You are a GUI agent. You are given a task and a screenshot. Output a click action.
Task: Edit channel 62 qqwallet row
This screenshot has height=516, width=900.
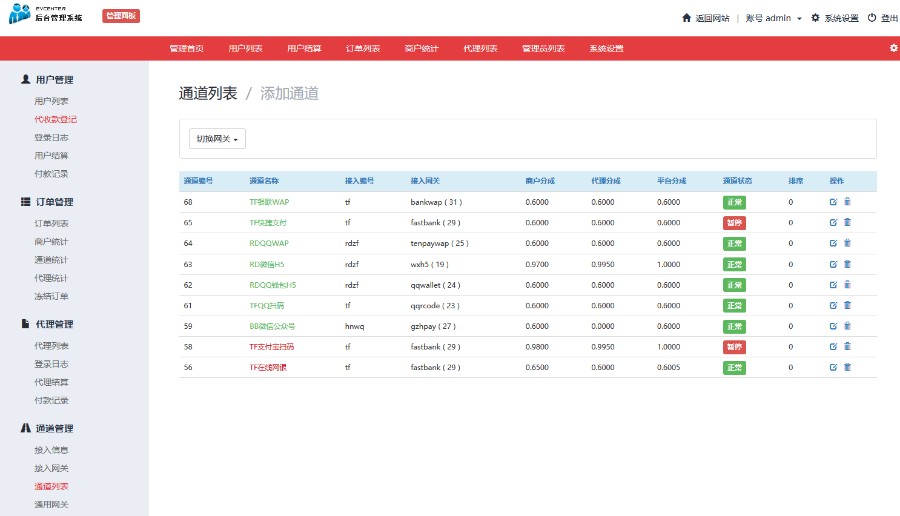[833, 285]
